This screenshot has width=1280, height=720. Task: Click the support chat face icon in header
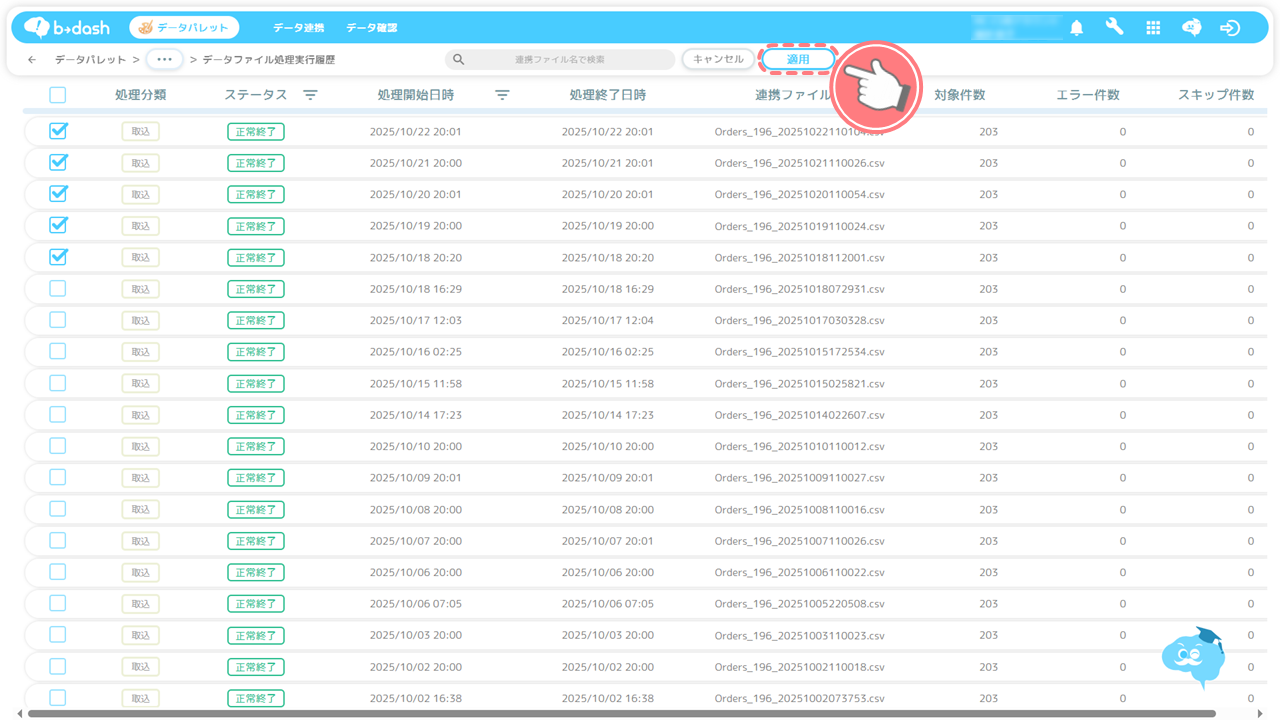1191,28
